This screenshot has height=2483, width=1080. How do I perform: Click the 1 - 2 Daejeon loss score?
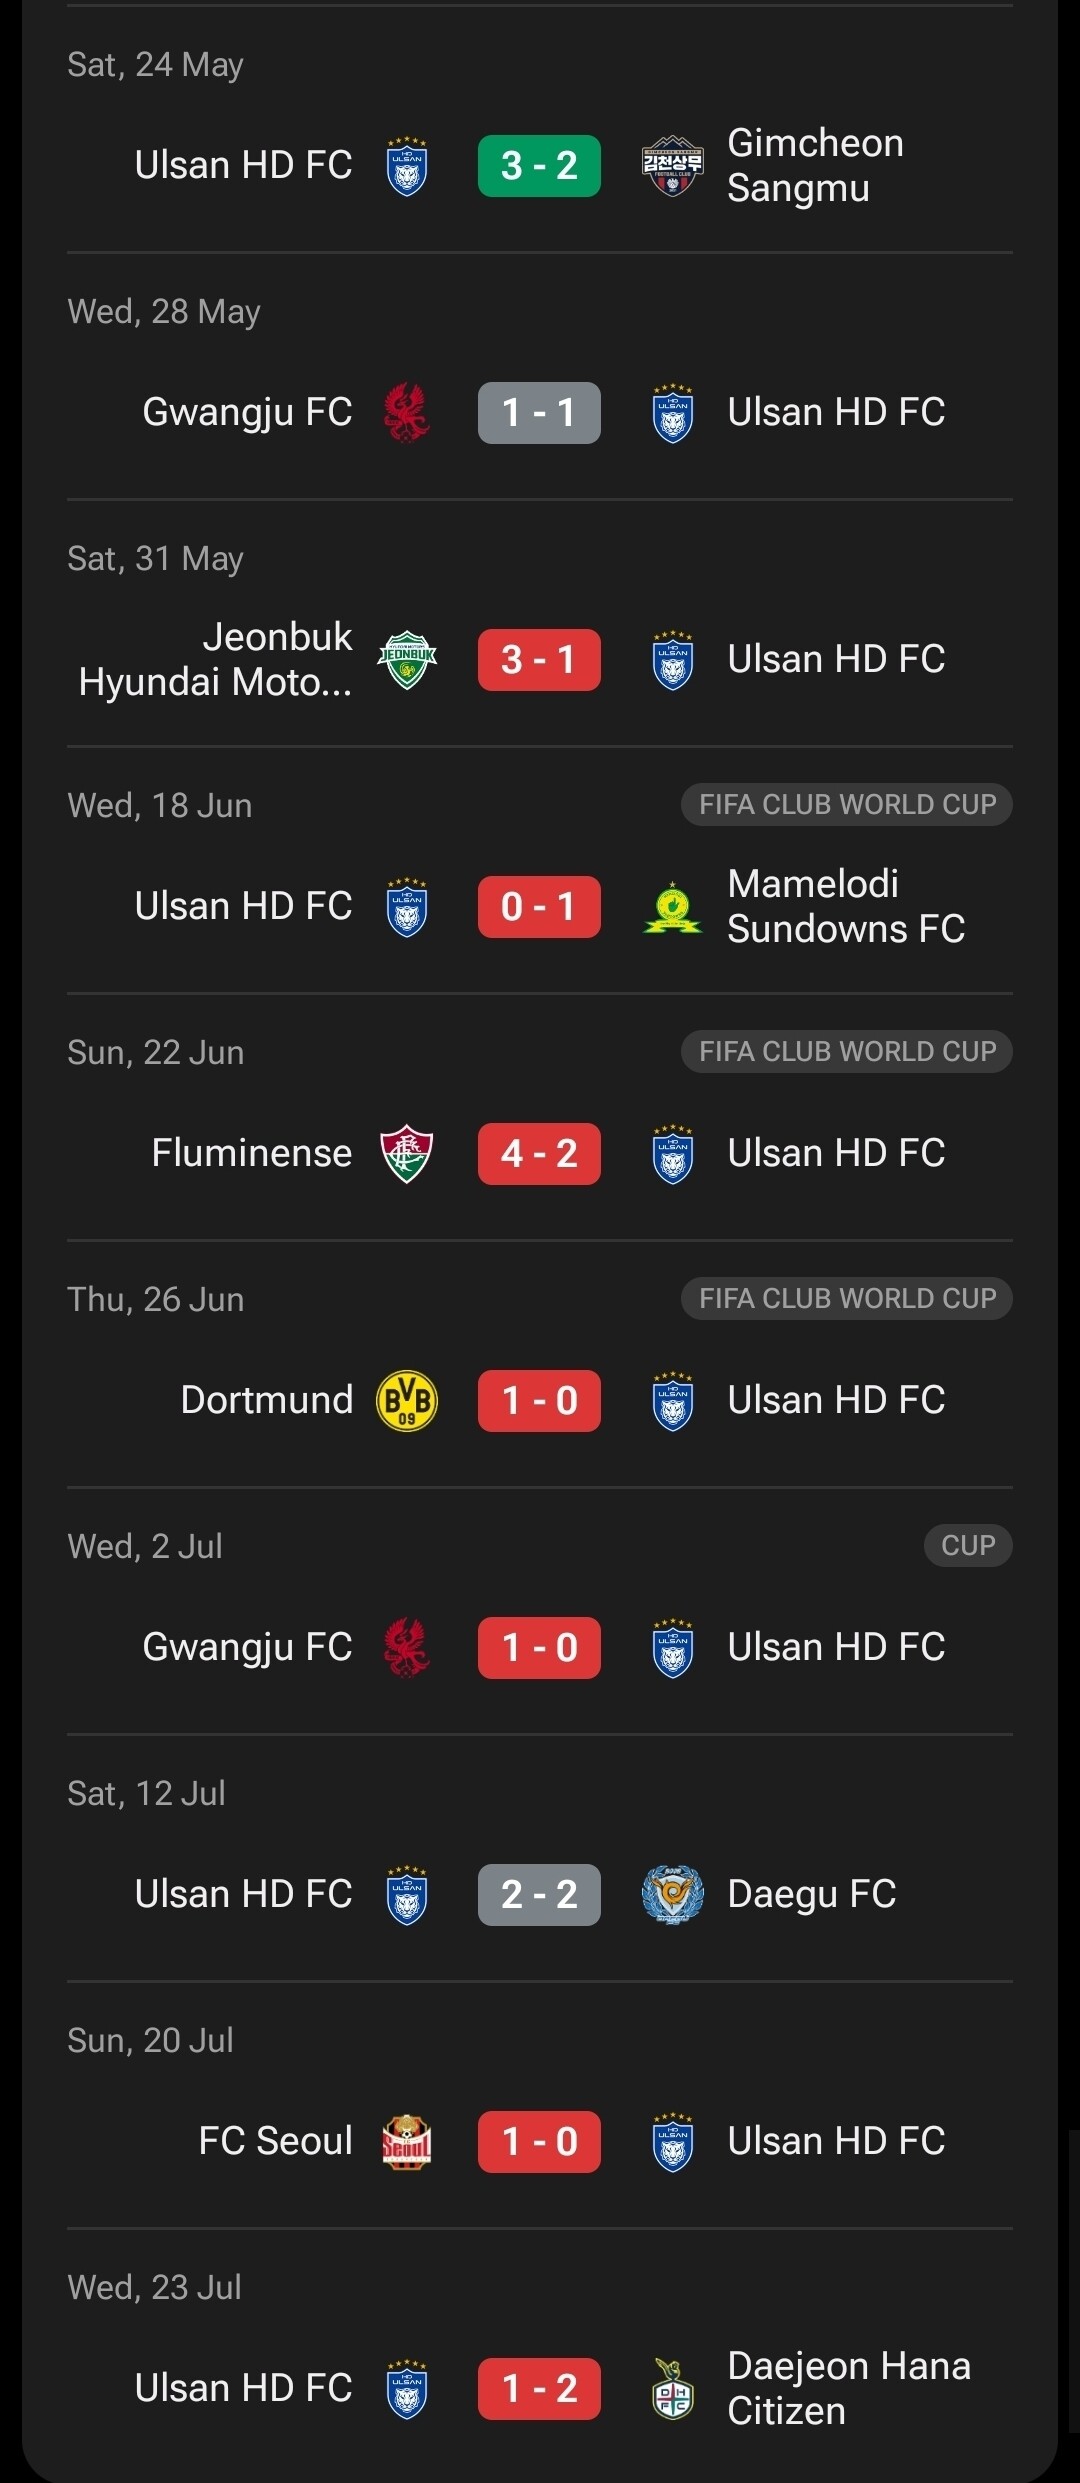pyautogui.click(x=539, y=2389)
